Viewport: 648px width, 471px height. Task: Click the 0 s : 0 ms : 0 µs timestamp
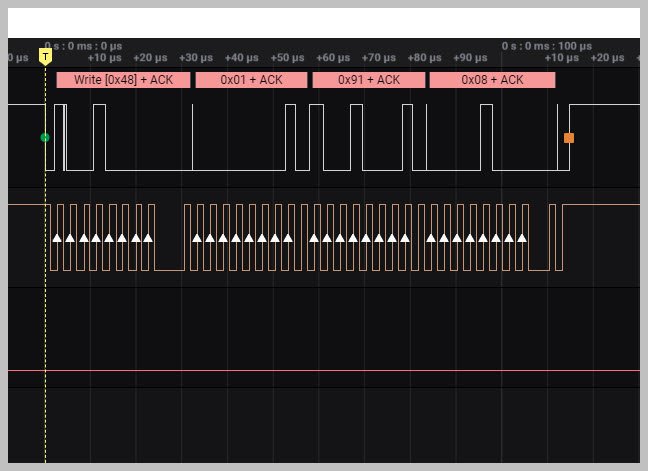84,46
